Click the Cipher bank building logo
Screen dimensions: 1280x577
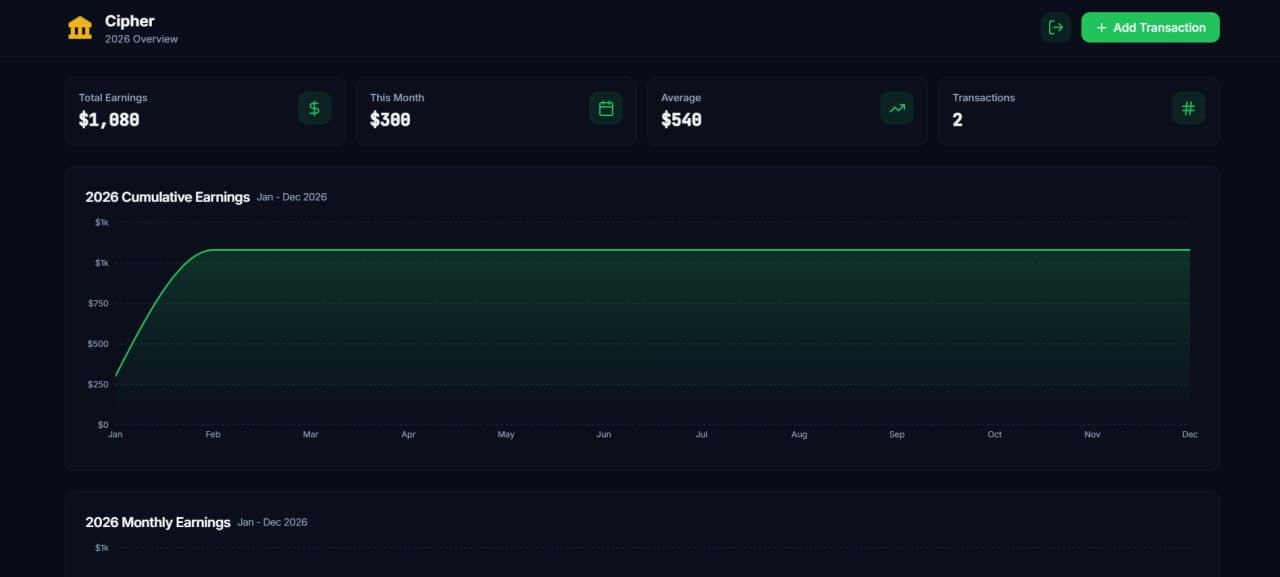[80, 28]
